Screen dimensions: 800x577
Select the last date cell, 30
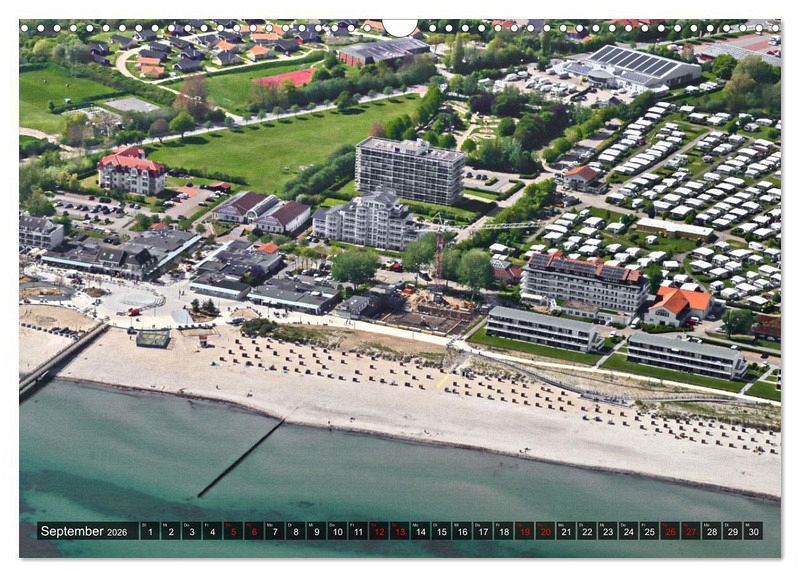click(754, 531)
